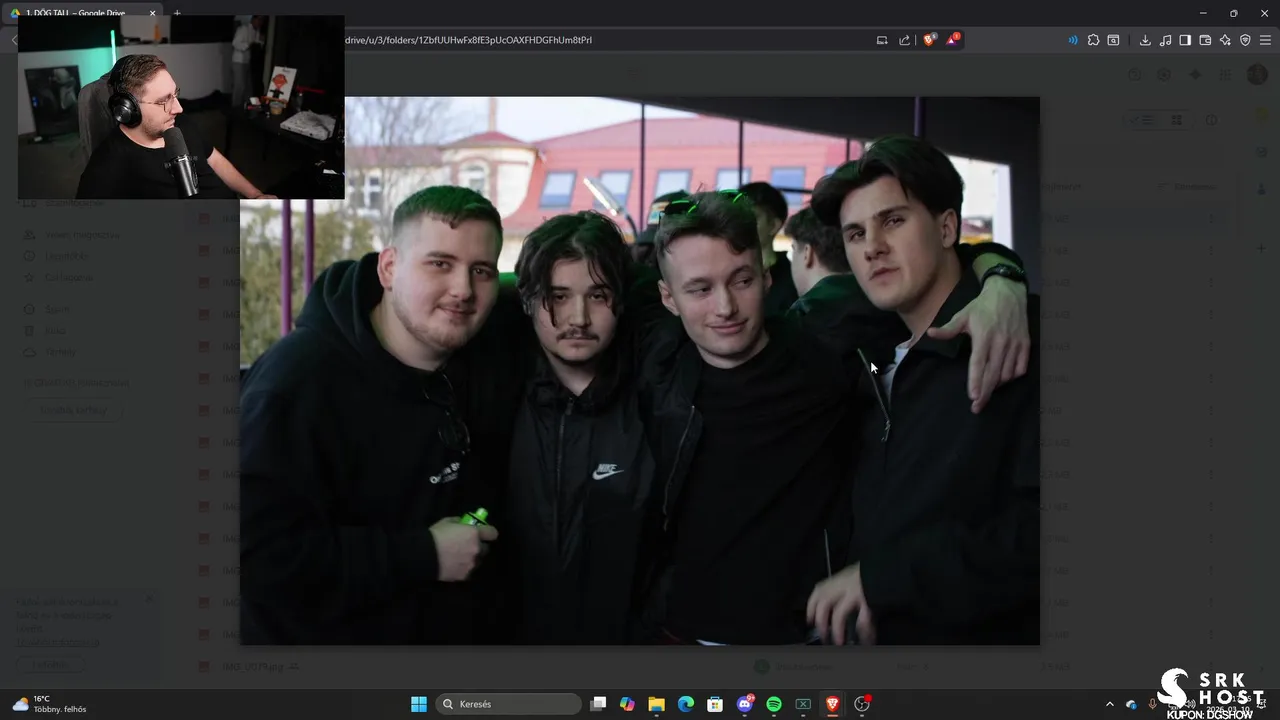Expand the system tray hidden icons chevron
The height and width of the screenshot is (720, 1280).
coord(1109,704)
